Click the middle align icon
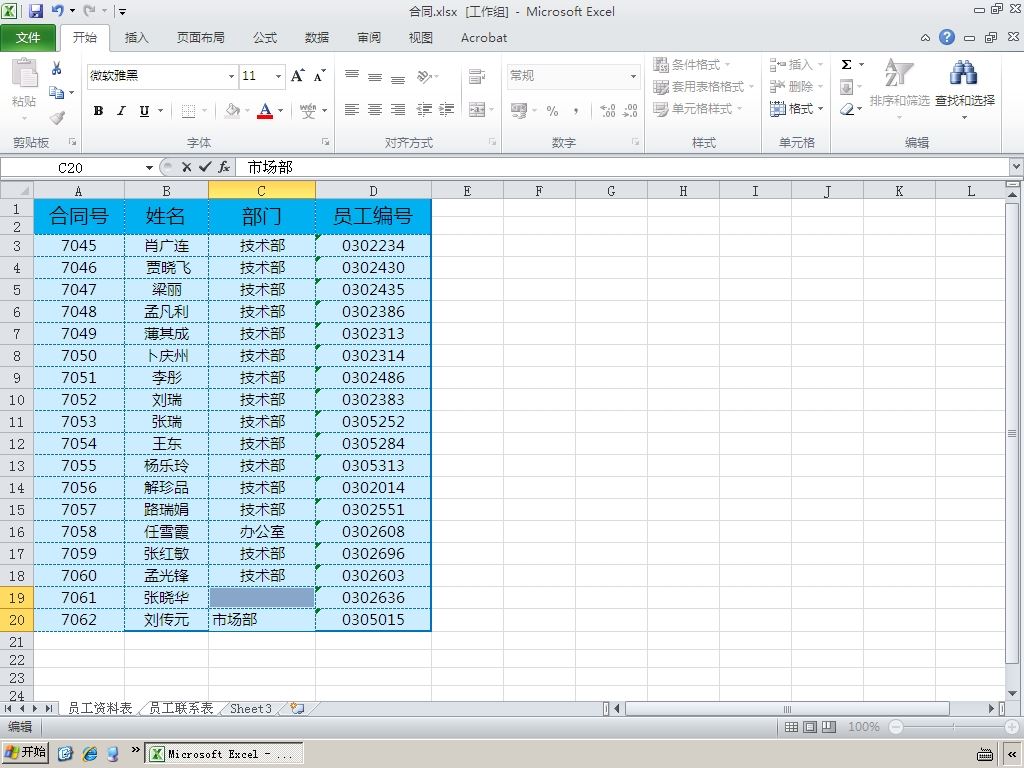The image size is (1024, 768). click(375, 76)
